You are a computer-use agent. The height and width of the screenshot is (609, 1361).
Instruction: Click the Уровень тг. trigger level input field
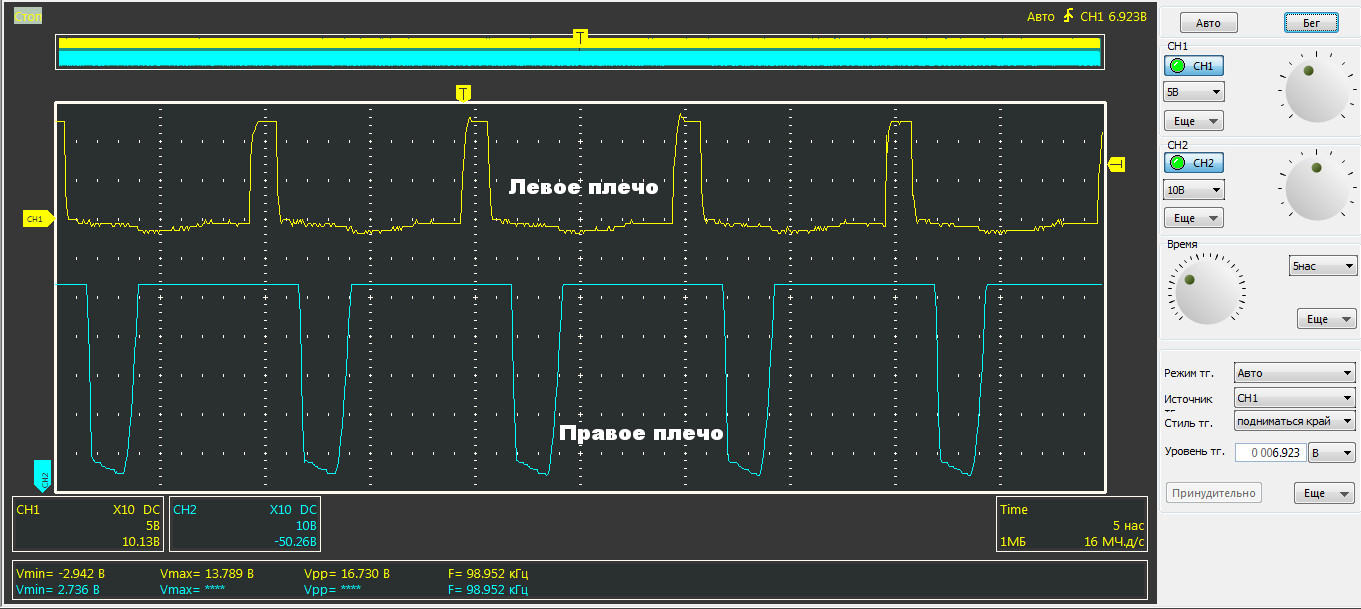coord(1270,453)
